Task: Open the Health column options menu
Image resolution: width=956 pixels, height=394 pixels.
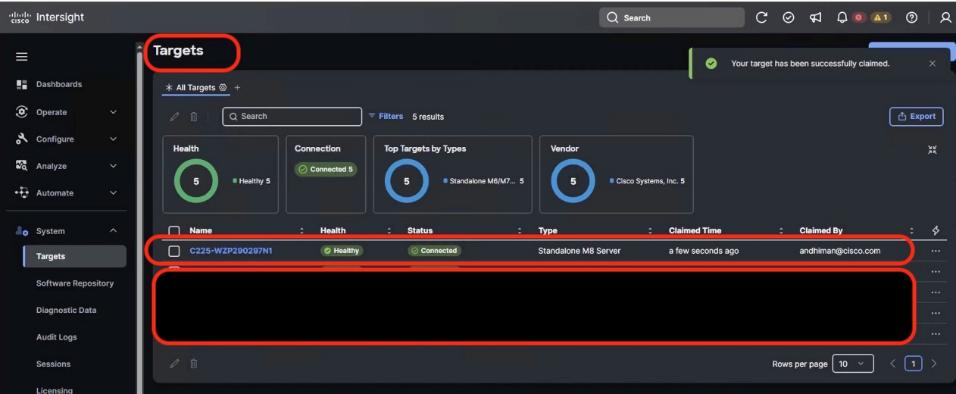Action: pos(389,231)
